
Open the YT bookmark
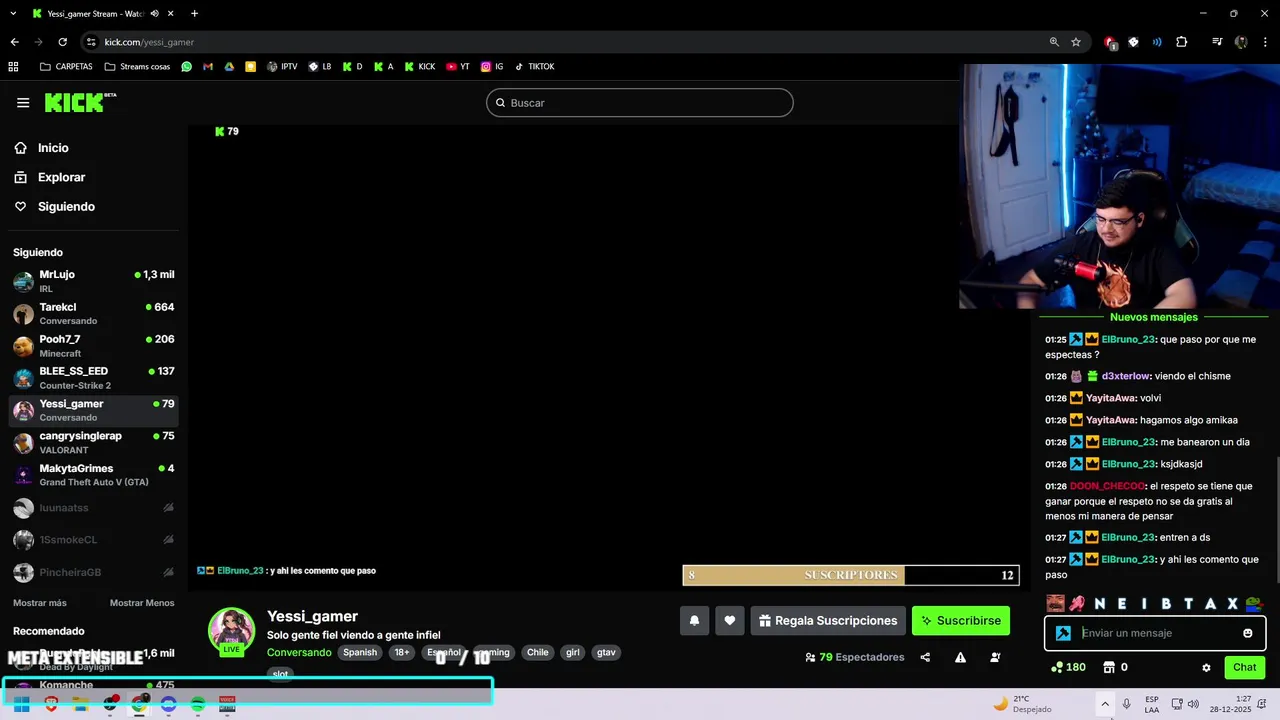coord(458,67)
